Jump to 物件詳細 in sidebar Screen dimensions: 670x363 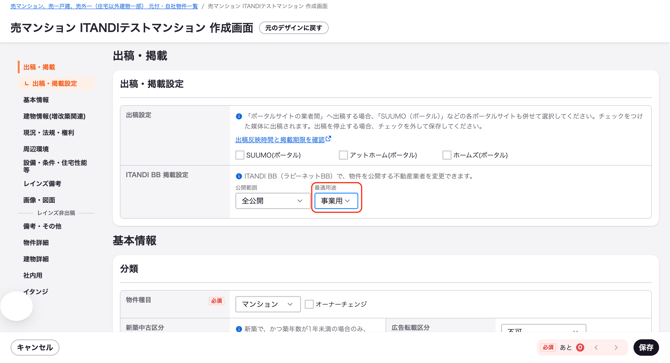(x=36, y=243)
